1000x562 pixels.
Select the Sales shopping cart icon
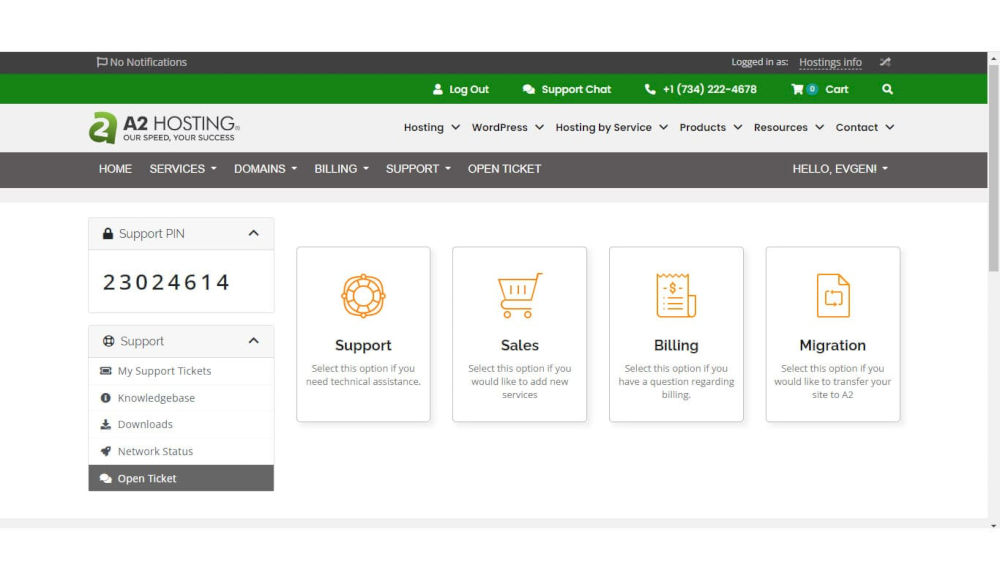(519, 295)
